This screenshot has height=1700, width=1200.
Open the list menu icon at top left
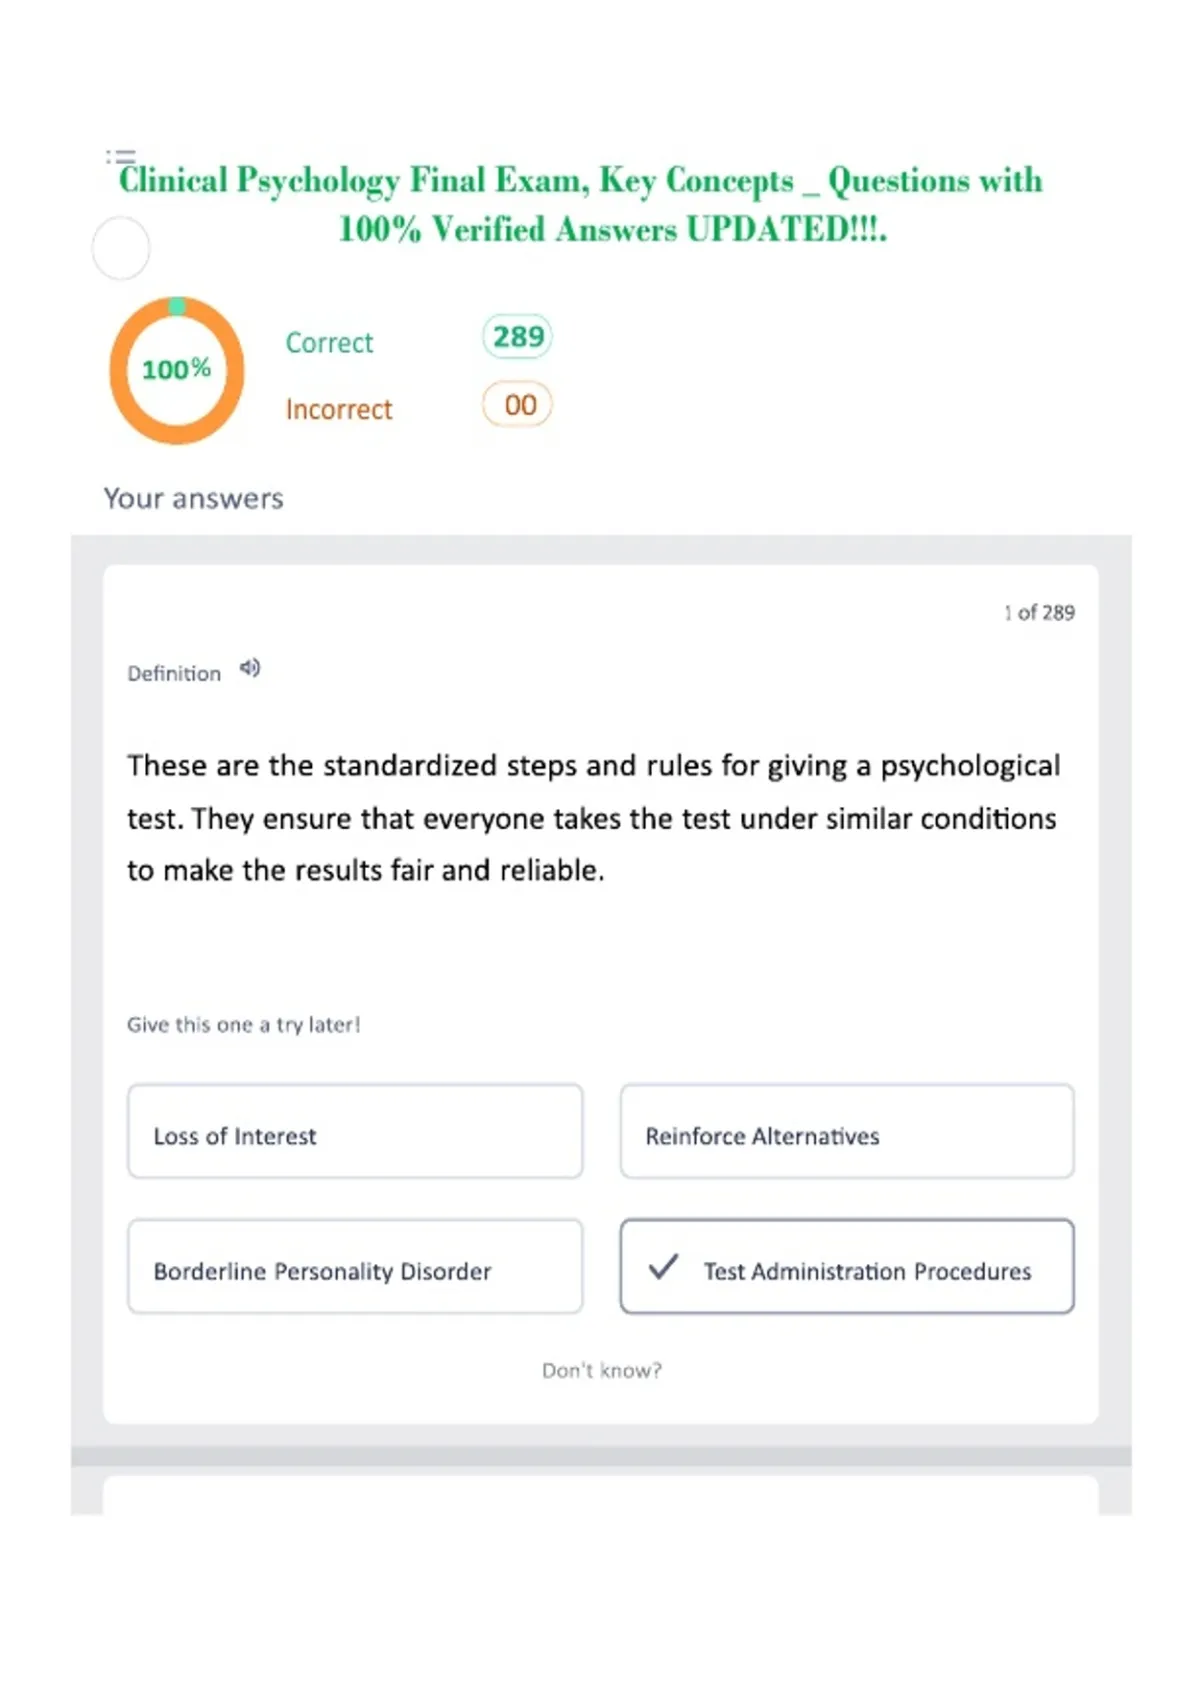click(x=120, y=157)
